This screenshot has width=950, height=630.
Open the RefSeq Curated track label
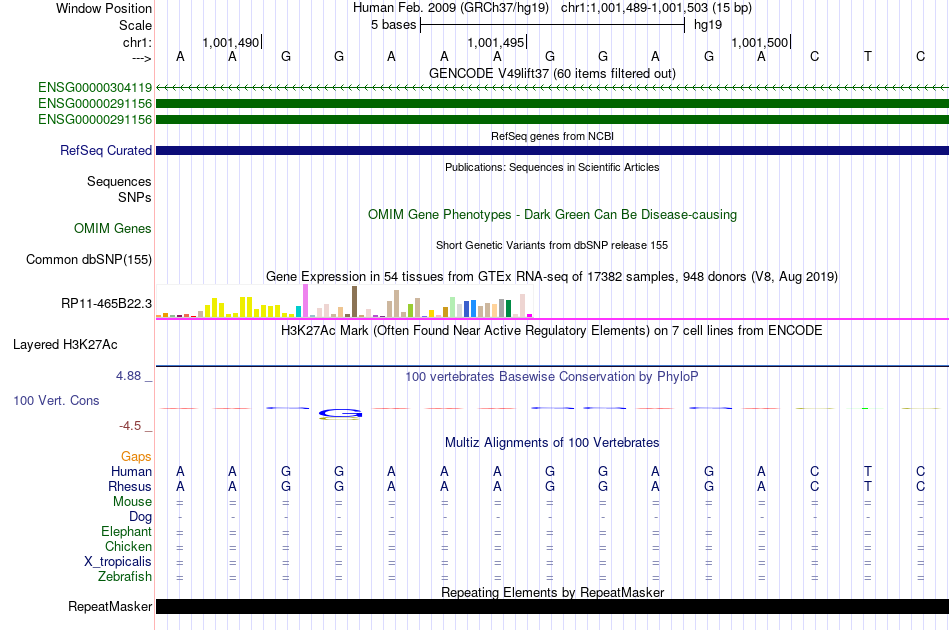(x=105, y=150)
